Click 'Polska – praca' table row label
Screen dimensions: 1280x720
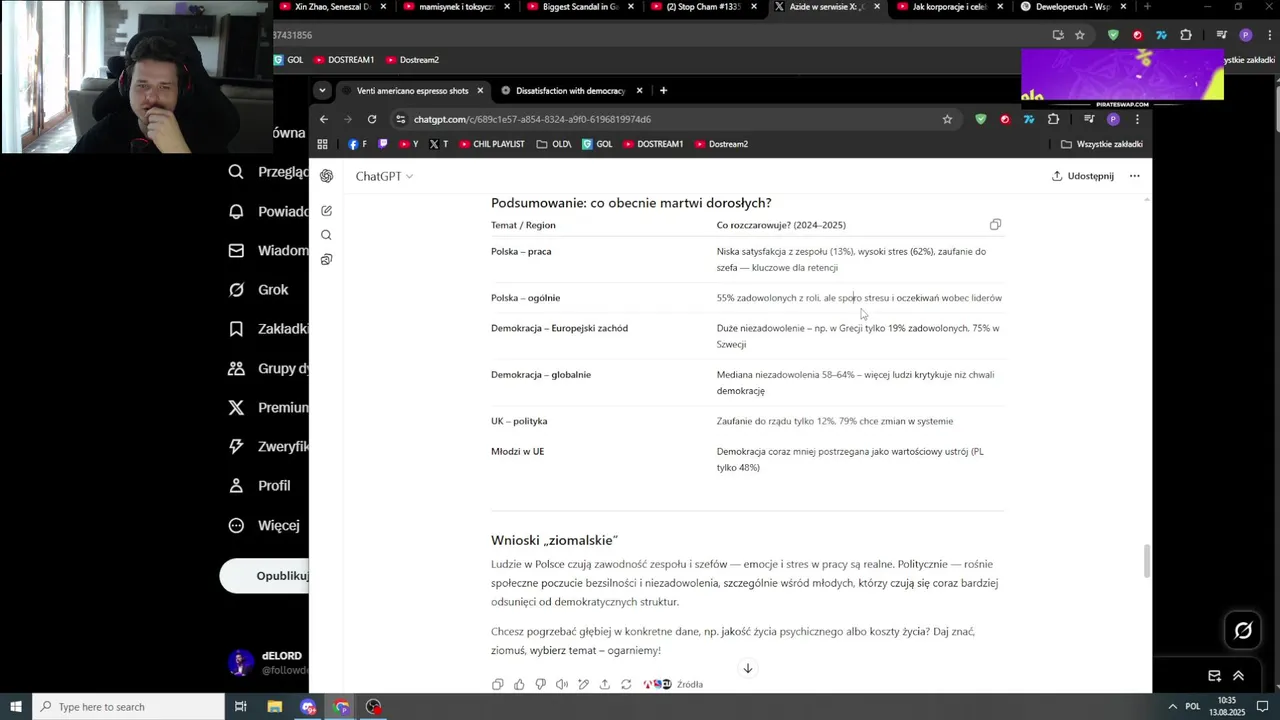[521, 252]
